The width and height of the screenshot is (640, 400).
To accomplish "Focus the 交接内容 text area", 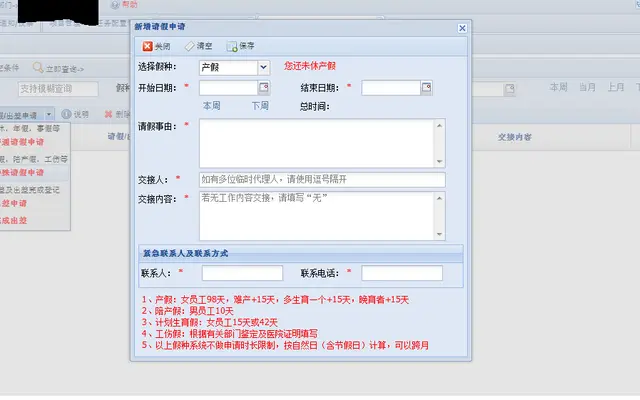I will [x=317, y=216].
